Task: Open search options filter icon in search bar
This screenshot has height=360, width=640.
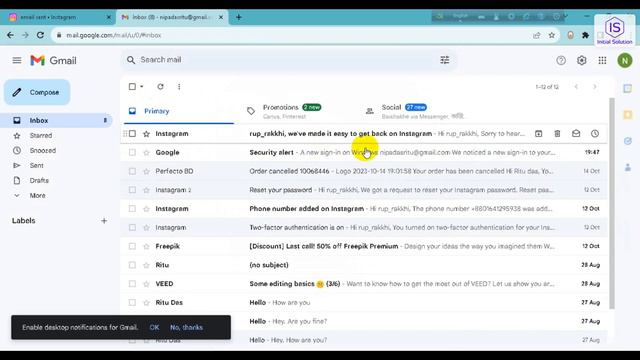Action: [x=444, y=60]
